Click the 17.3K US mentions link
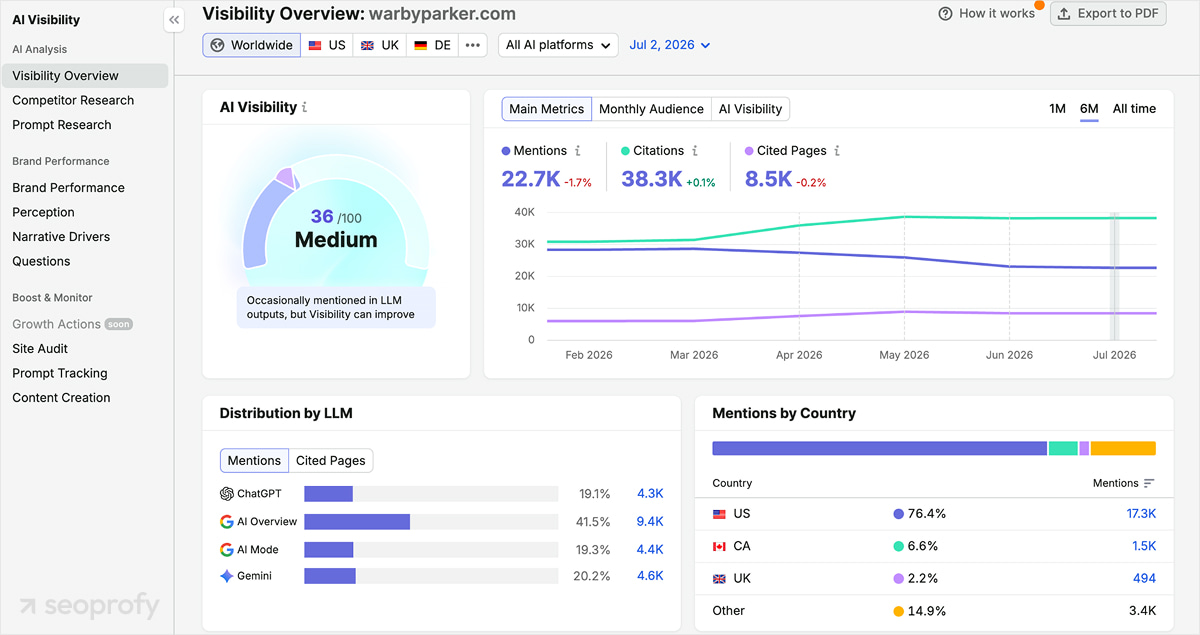 click(1141, 514)
